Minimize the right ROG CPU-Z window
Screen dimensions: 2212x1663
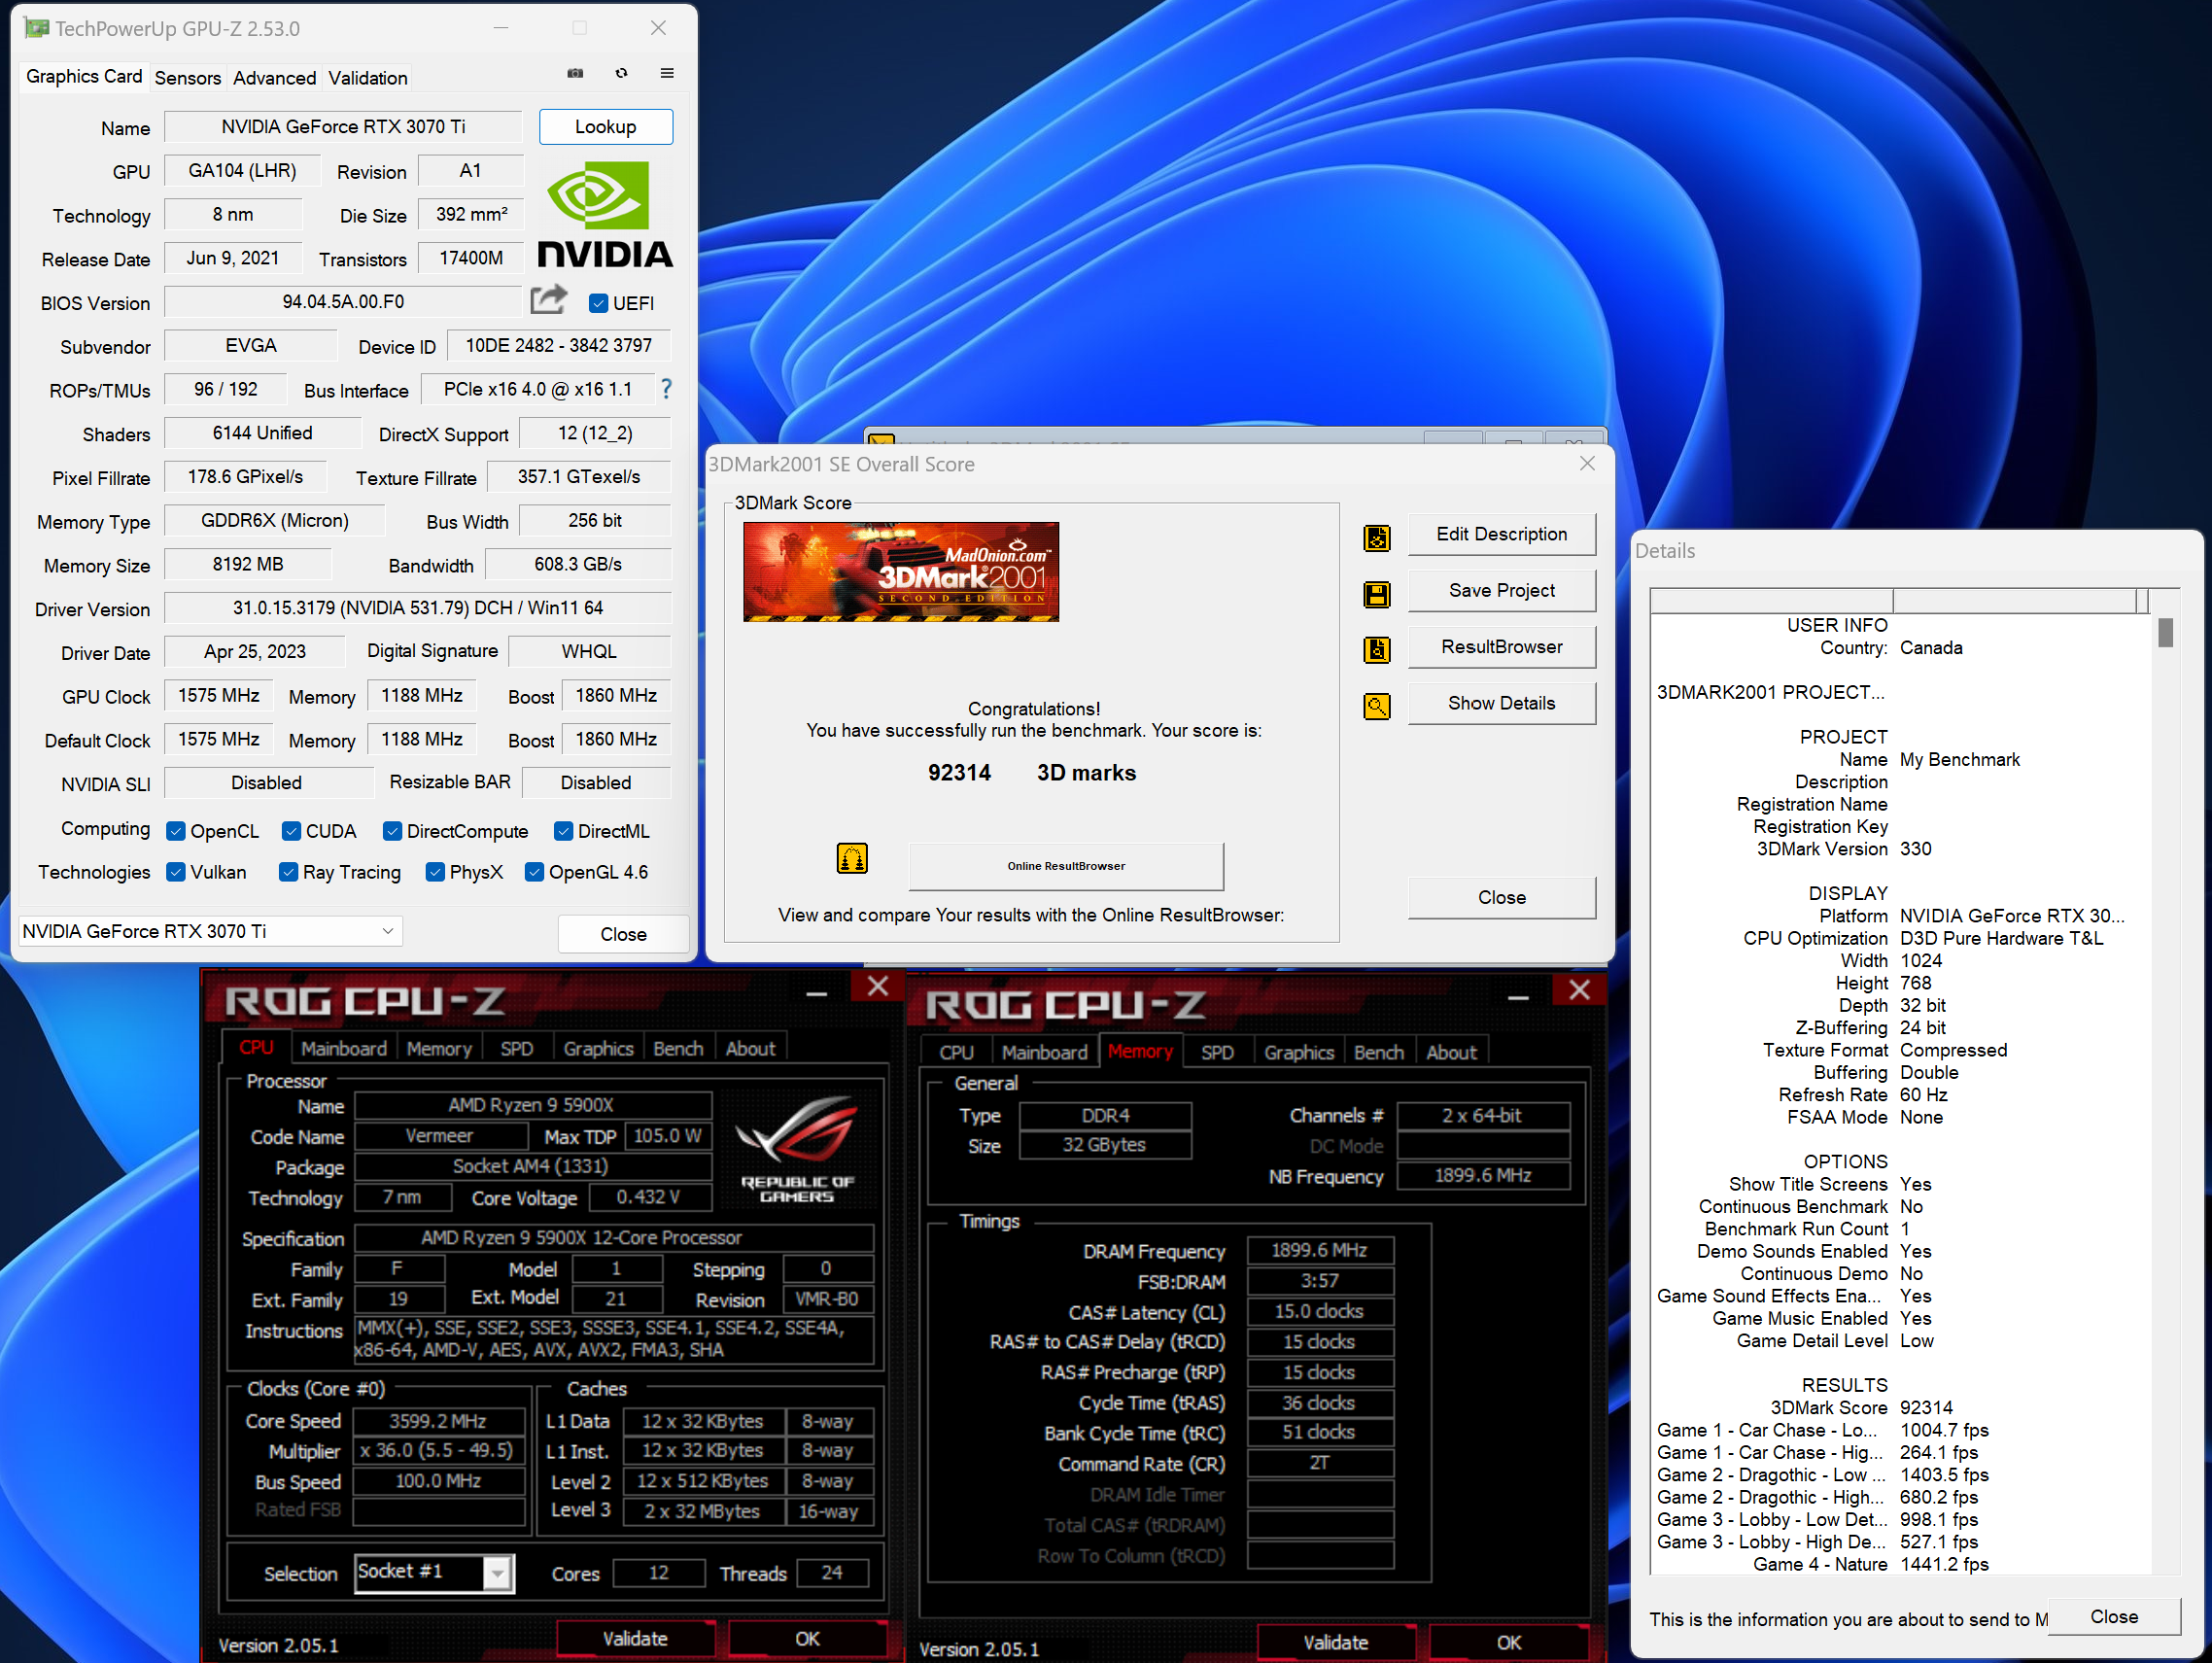[x=1518, y=997]
